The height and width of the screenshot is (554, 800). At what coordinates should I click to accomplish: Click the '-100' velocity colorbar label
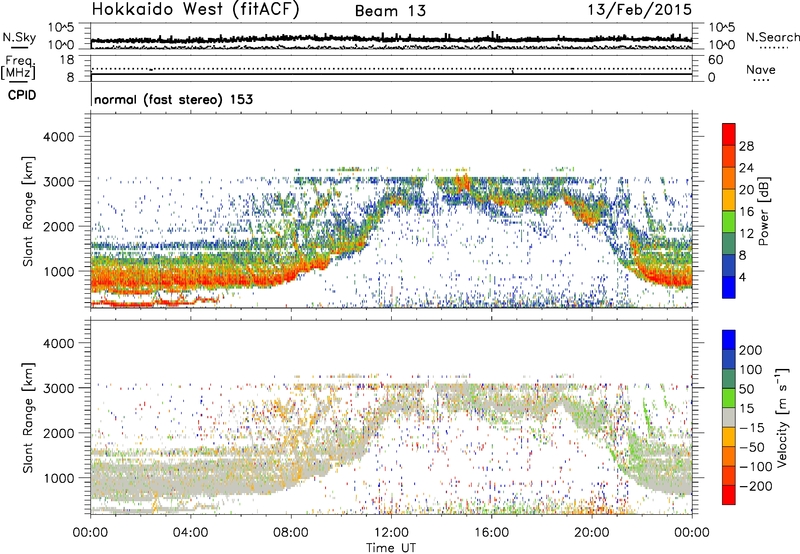tap(756, 467)
